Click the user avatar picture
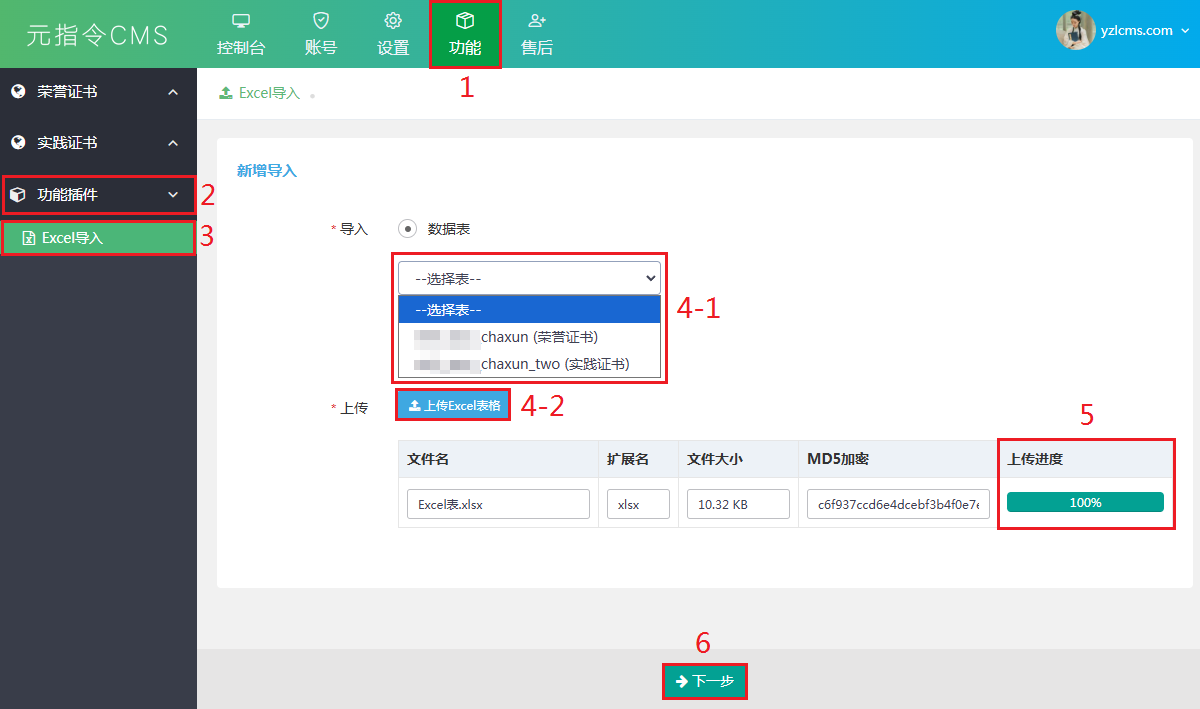The image size is (1200, 709). pyautogui.click(x=1075, y=30)
